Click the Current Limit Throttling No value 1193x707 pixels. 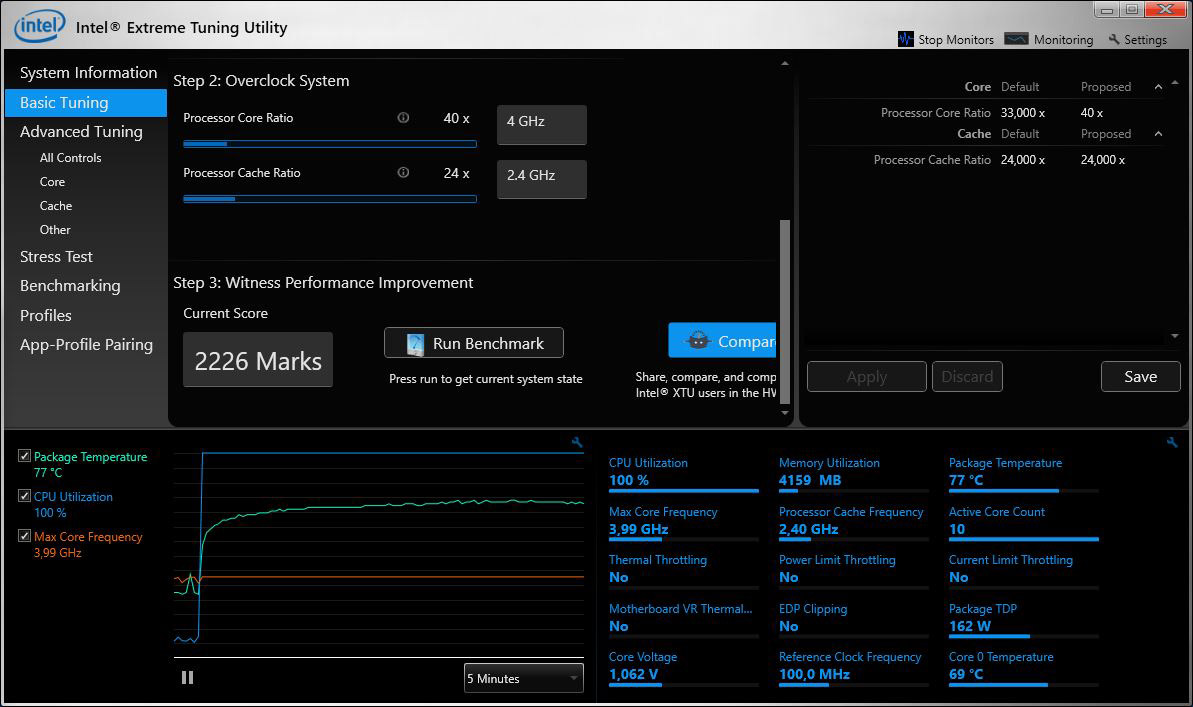click(959, 578)
